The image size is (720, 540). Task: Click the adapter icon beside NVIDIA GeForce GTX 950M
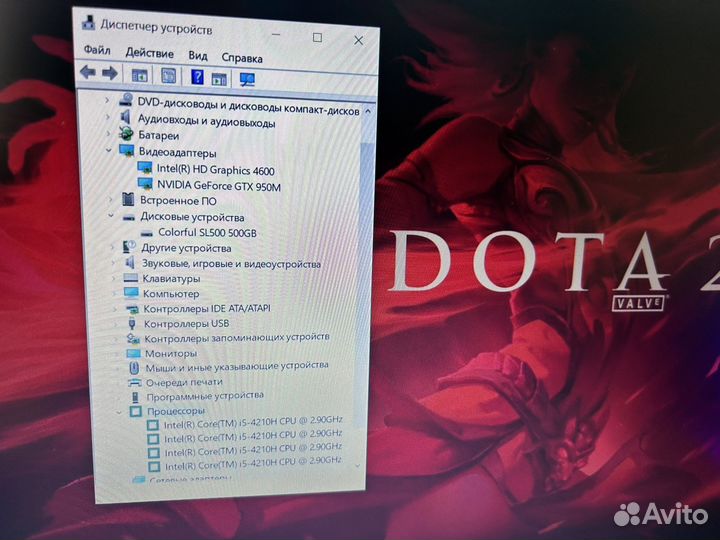146,183
